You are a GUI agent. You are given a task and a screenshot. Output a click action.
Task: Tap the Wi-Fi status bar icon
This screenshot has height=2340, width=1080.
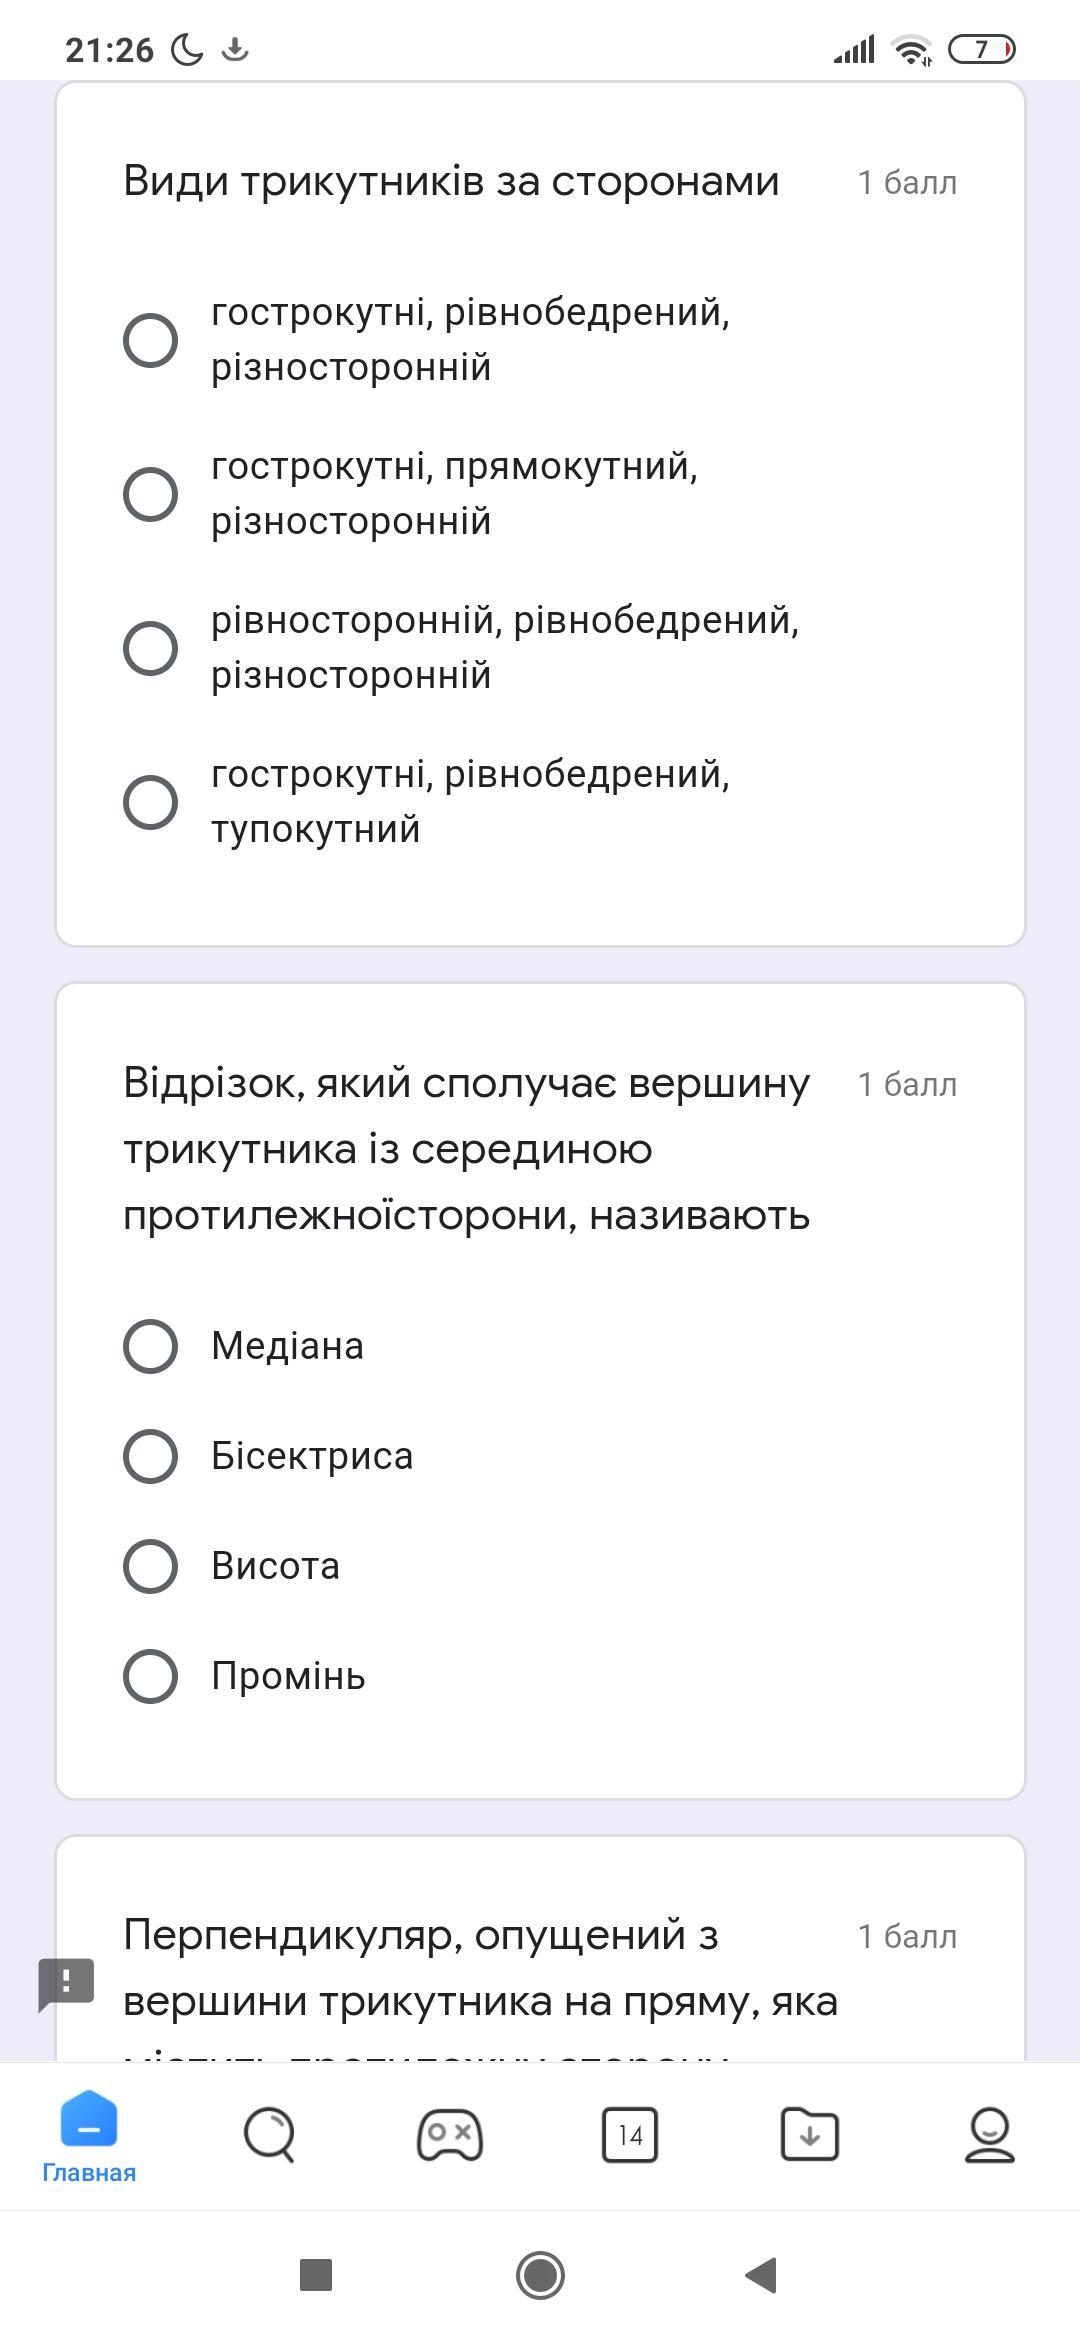911,49
